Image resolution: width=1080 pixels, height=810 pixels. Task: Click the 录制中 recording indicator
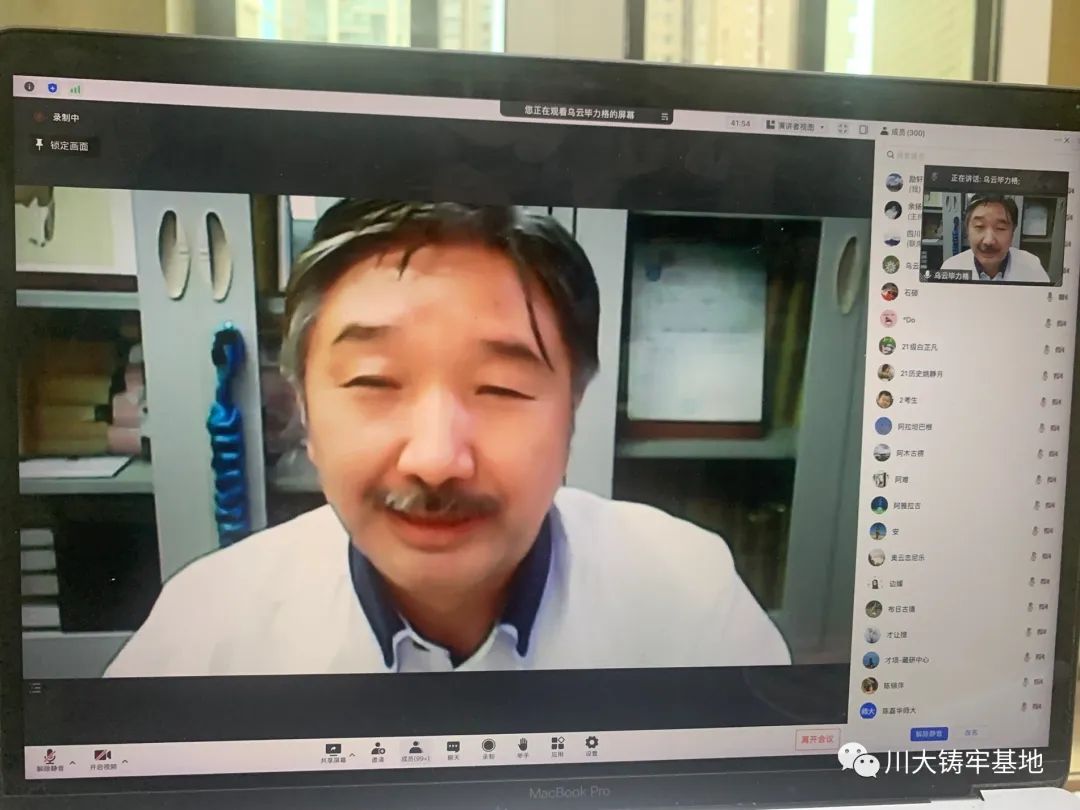coord(58,118)
